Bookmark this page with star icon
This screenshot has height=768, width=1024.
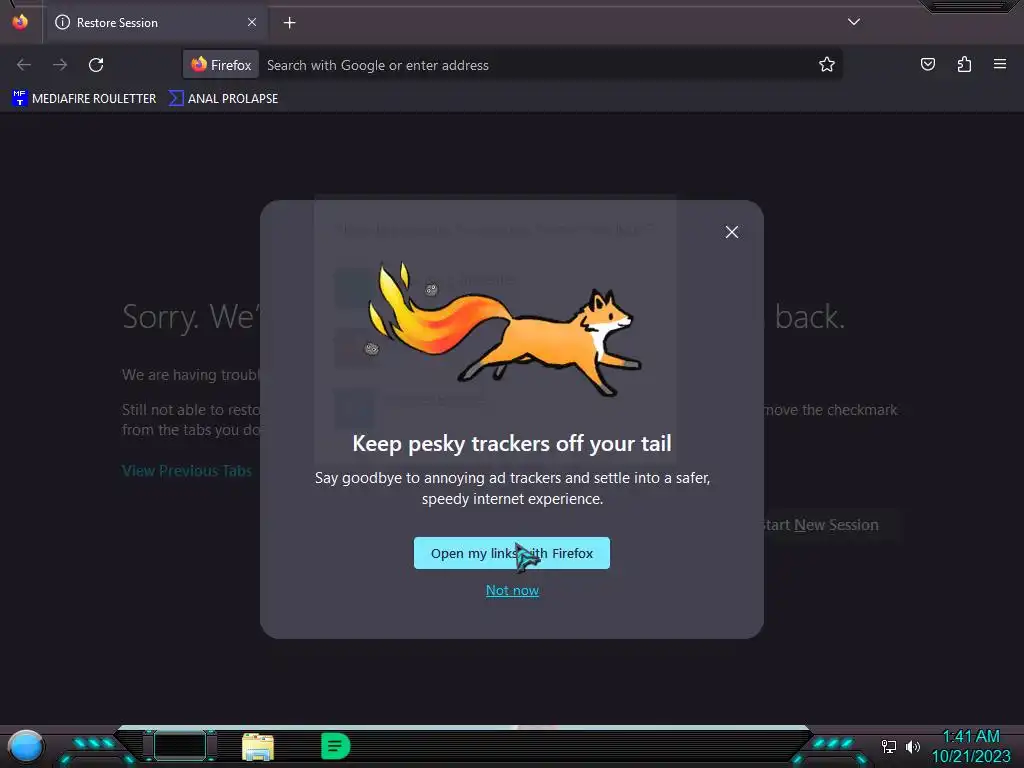pos(827,65)
